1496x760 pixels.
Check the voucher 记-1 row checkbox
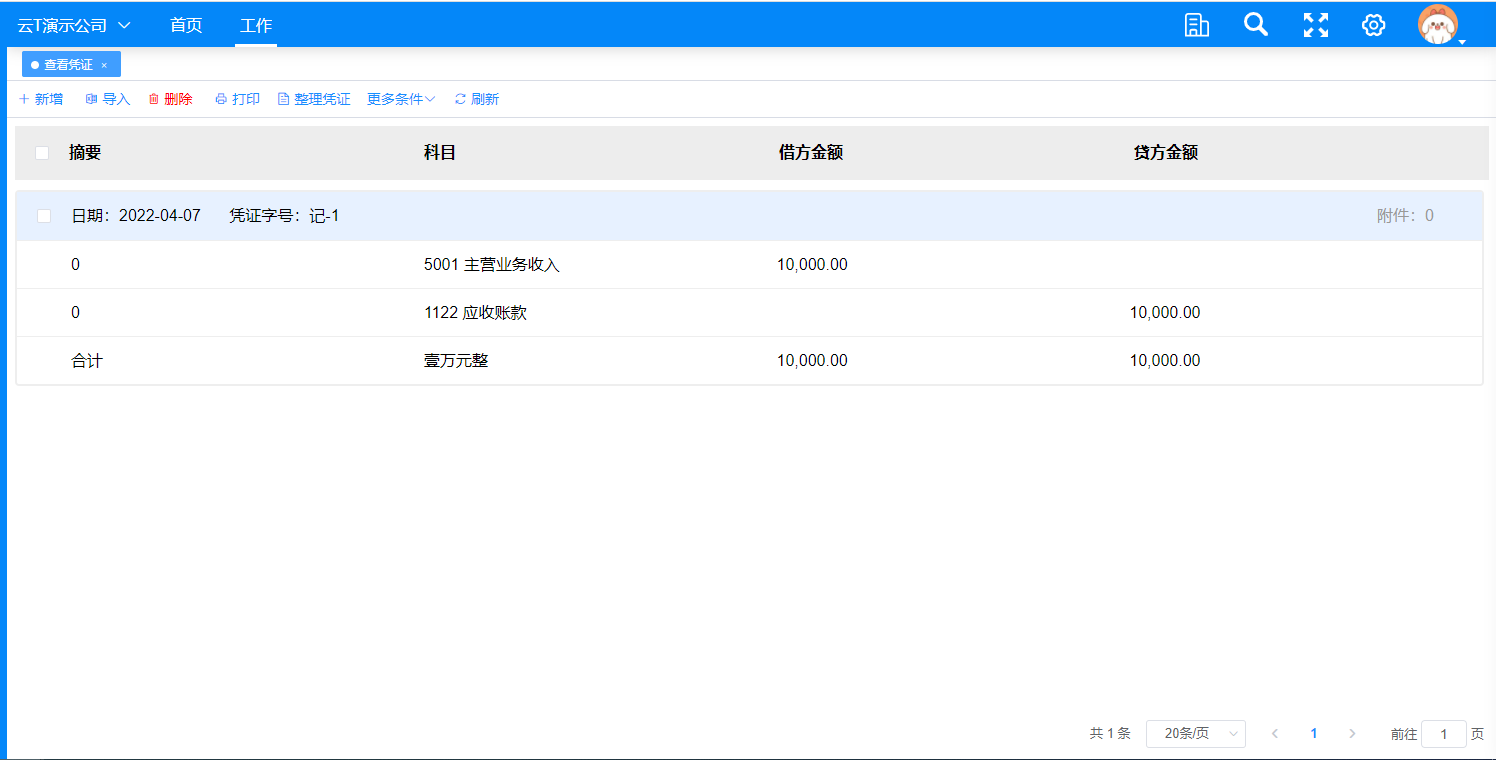(44, 216)
